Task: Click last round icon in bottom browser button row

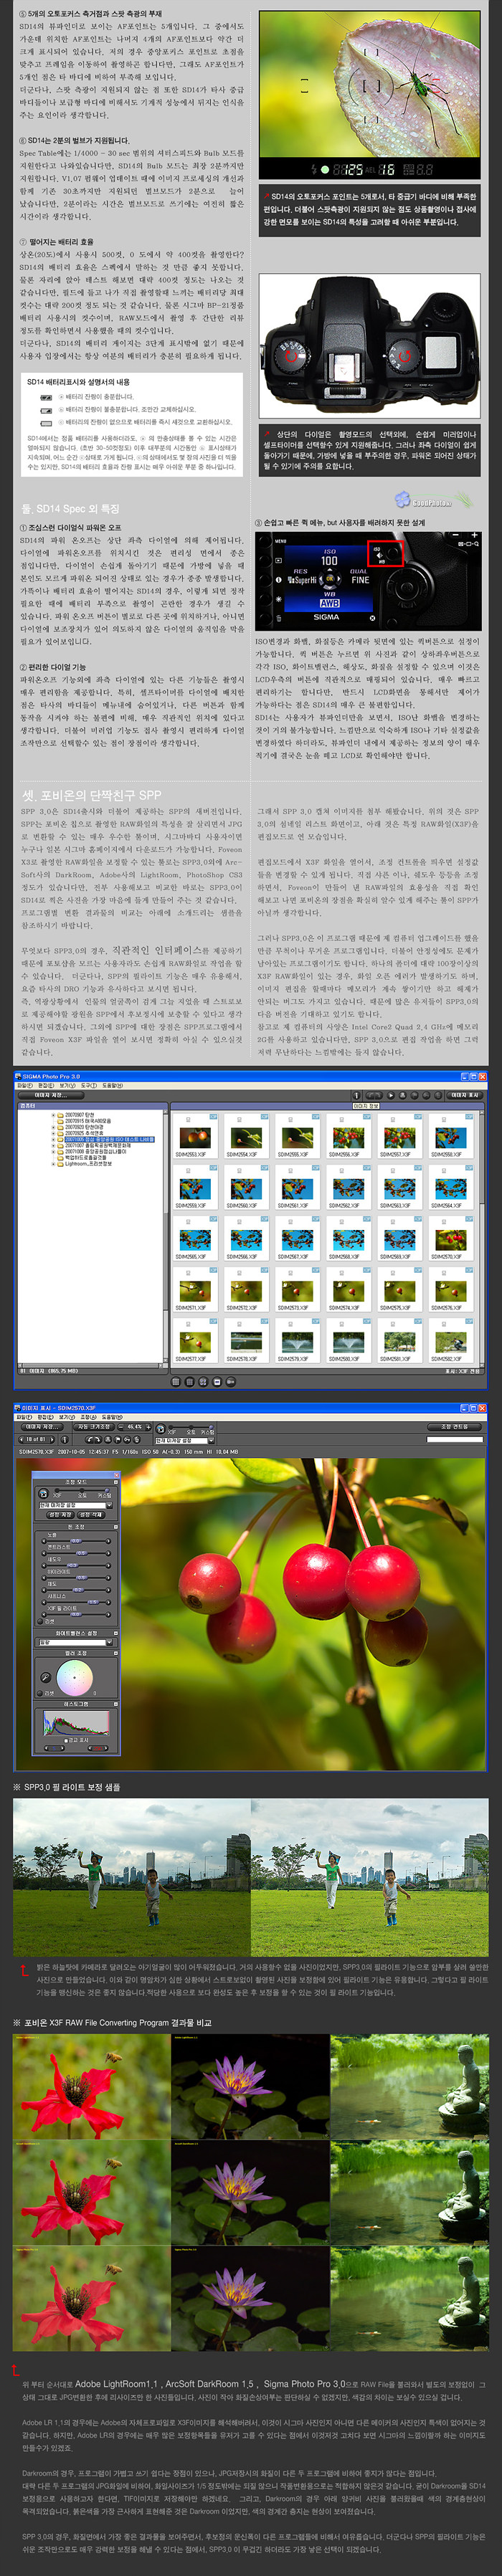Action: coord(231,1382)
